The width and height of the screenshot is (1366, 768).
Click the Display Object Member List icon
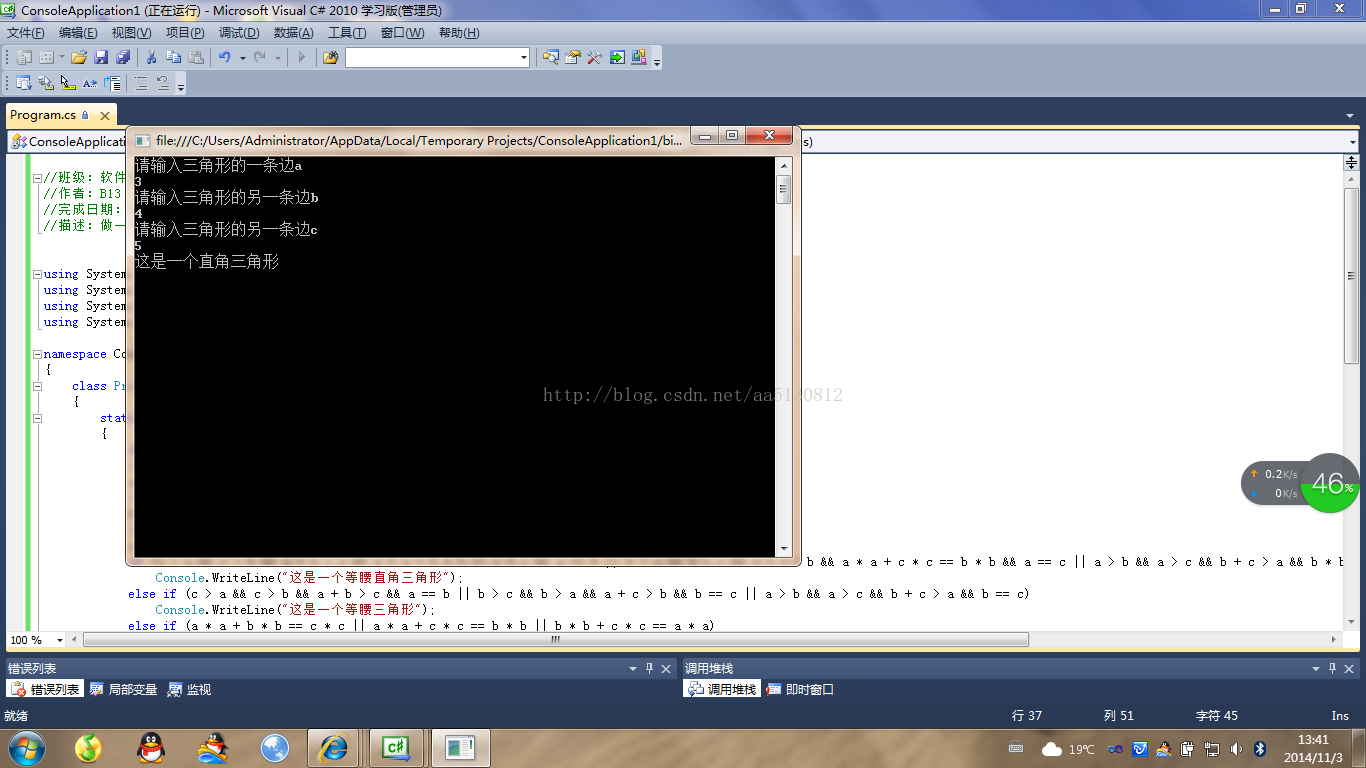(x=23, y=84)
